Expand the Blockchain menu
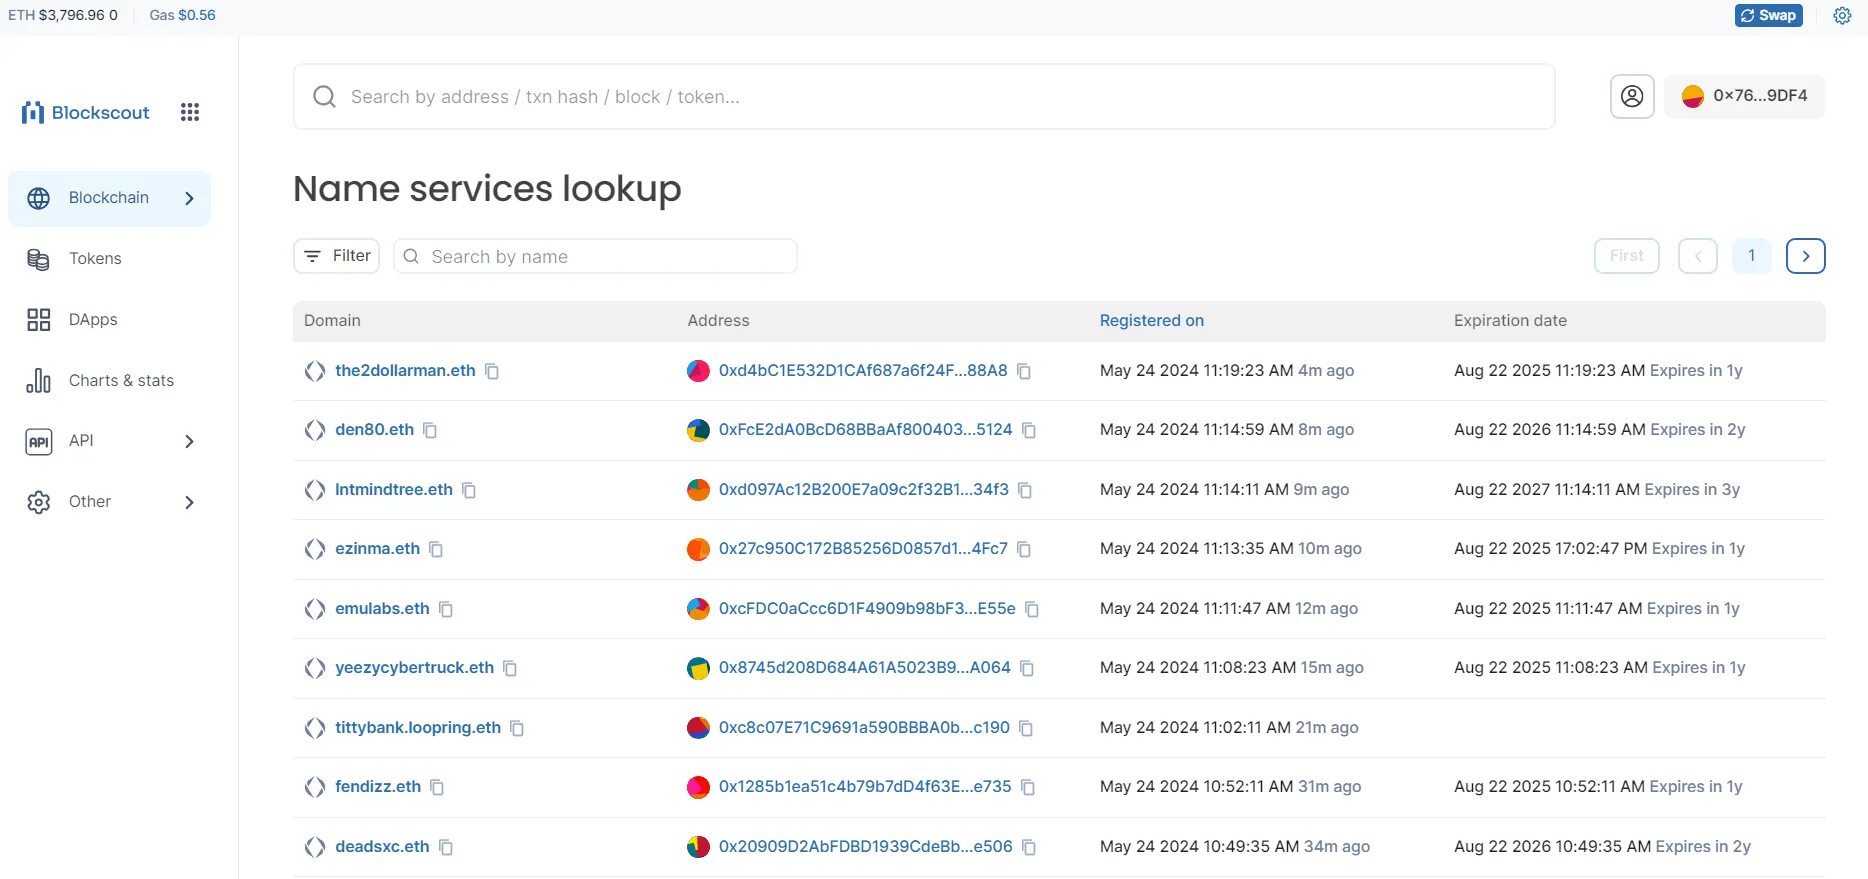Image resolution: width=1868 pixels, height=879 pixels. [110, 198]
